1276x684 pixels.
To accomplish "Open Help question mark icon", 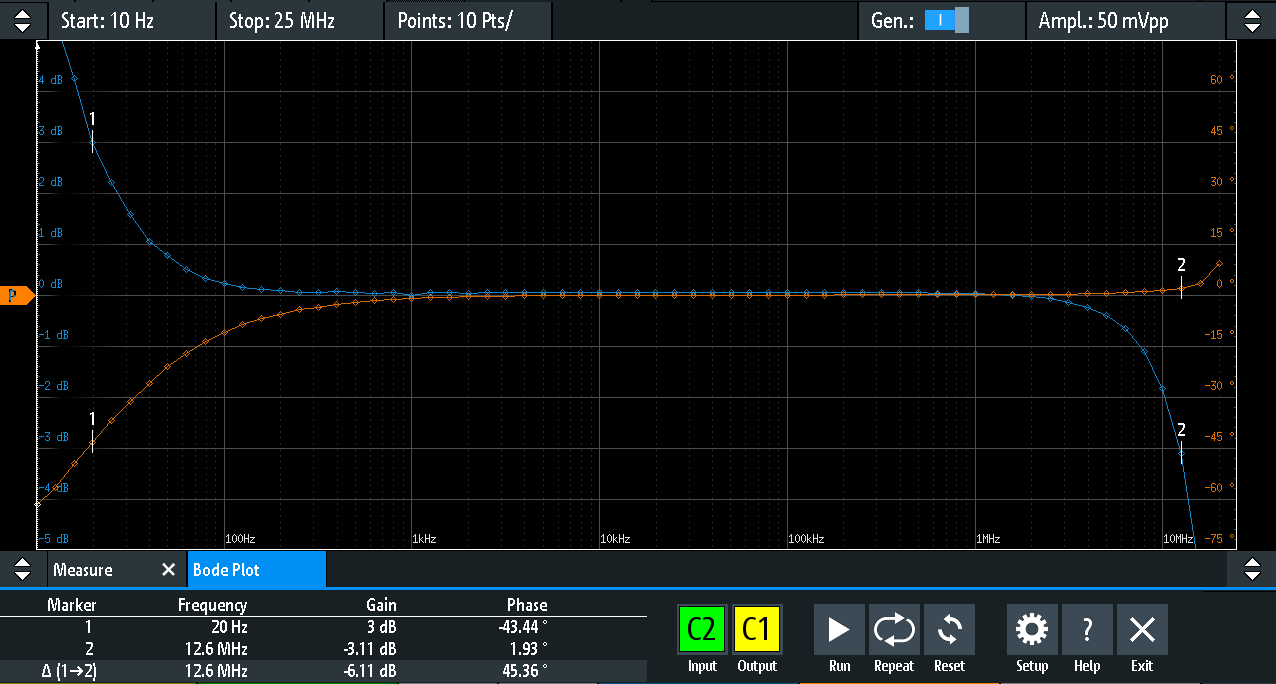I will [1087, 629].
